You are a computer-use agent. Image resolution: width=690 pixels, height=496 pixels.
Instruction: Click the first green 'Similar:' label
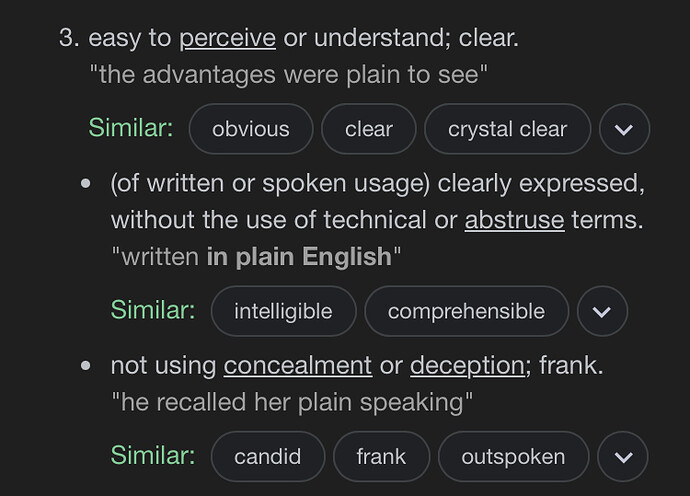coord(131,128)
